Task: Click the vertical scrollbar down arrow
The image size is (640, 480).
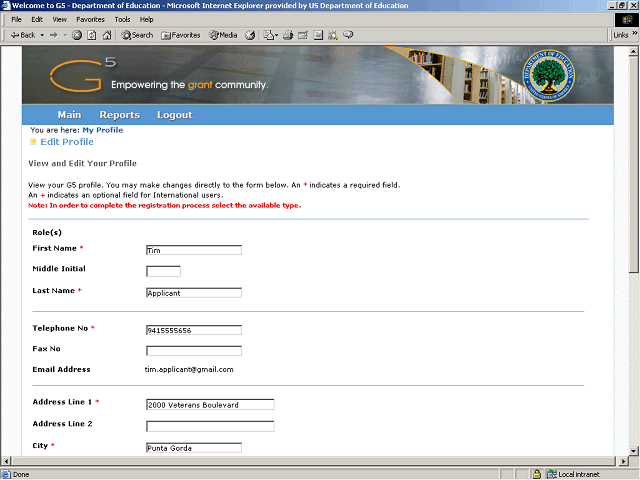Action: (633, 451)
